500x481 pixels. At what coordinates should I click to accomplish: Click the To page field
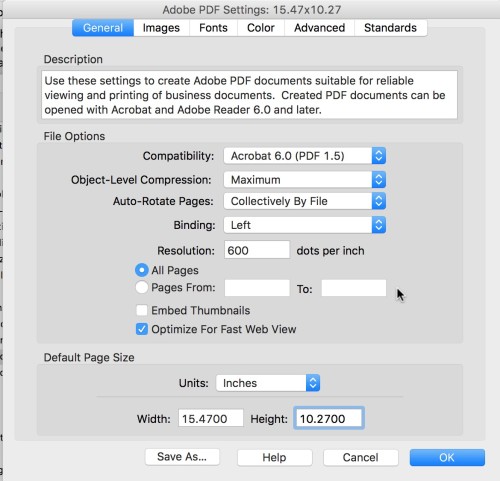point(354,288)
